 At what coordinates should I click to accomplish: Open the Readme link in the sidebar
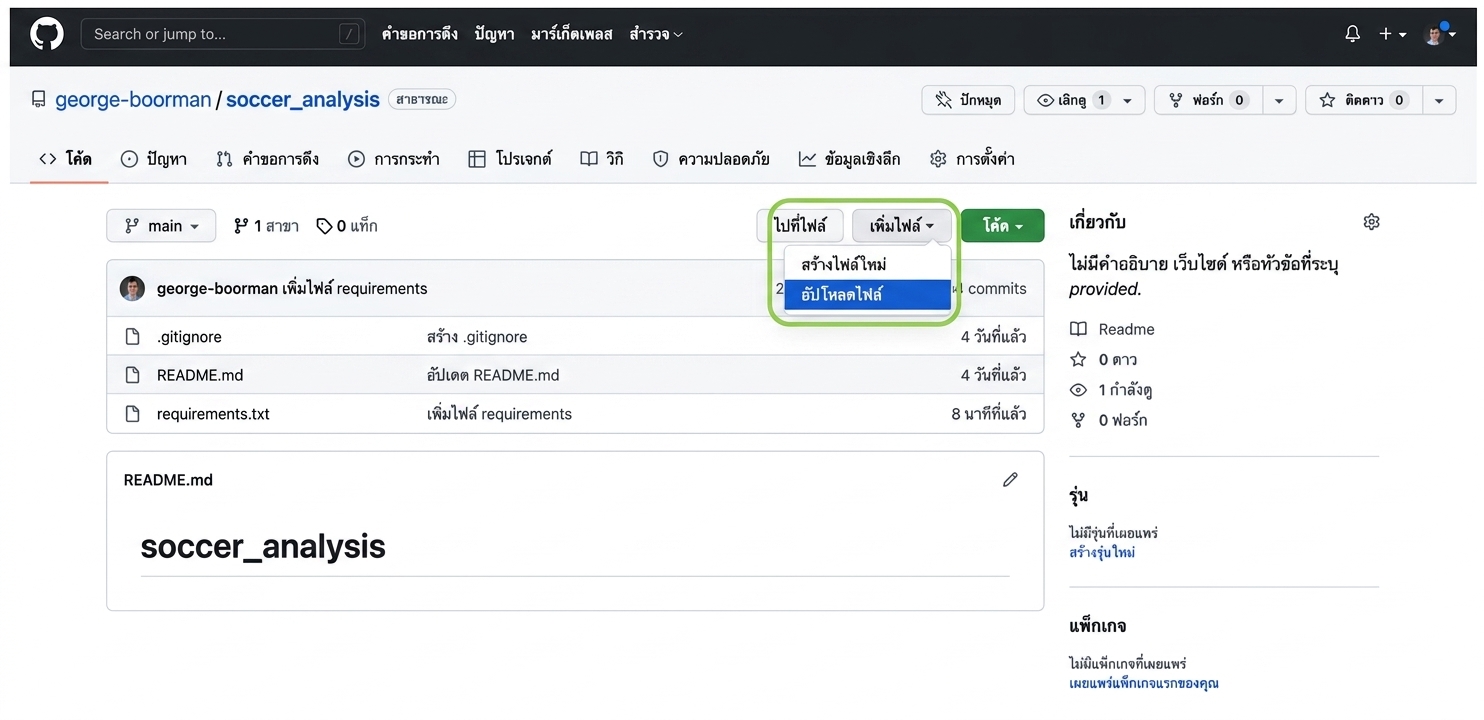[1113, 329]
